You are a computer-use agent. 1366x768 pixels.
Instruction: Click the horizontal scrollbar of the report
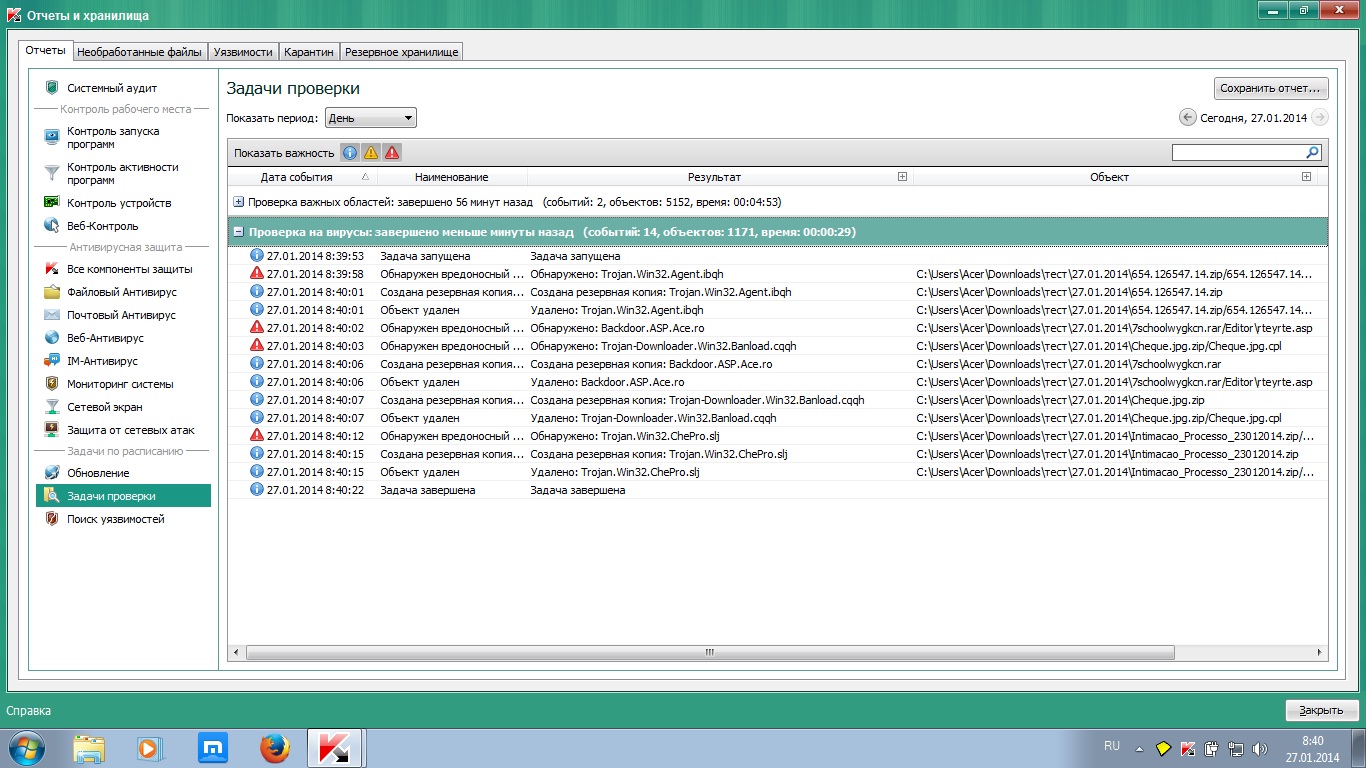point(710,652)
